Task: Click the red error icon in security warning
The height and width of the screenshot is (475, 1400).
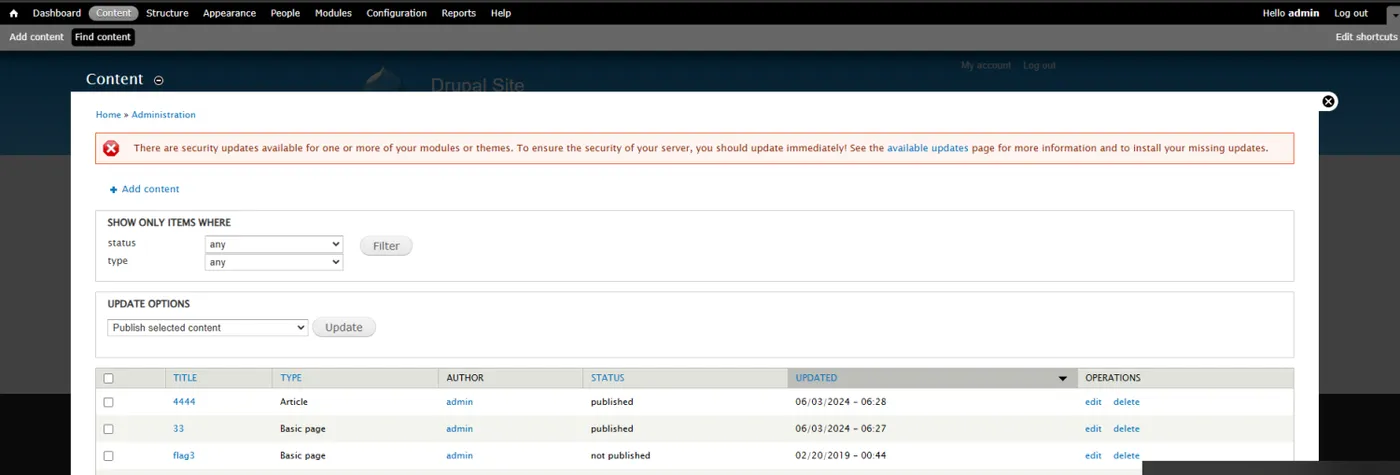Action: coord(111,148)
